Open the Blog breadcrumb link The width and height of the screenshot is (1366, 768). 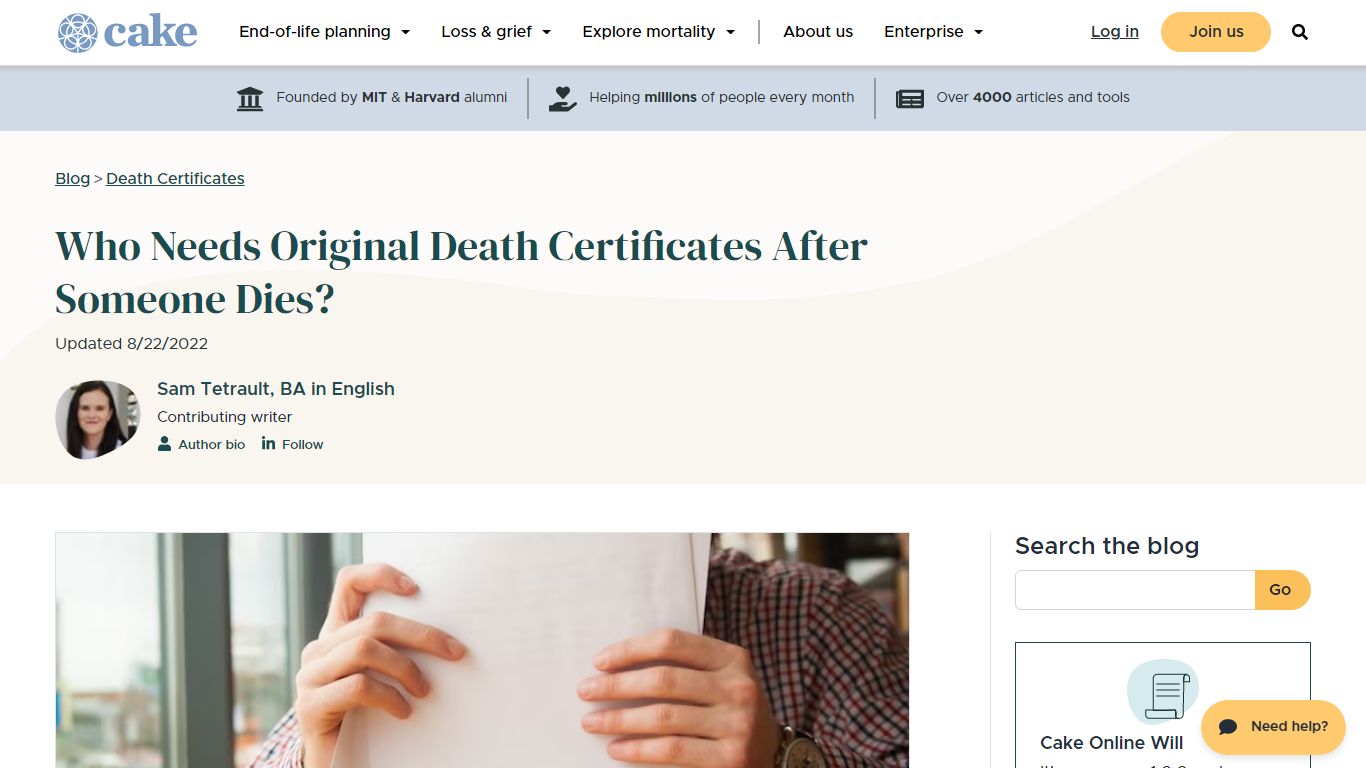pos(73,178)
